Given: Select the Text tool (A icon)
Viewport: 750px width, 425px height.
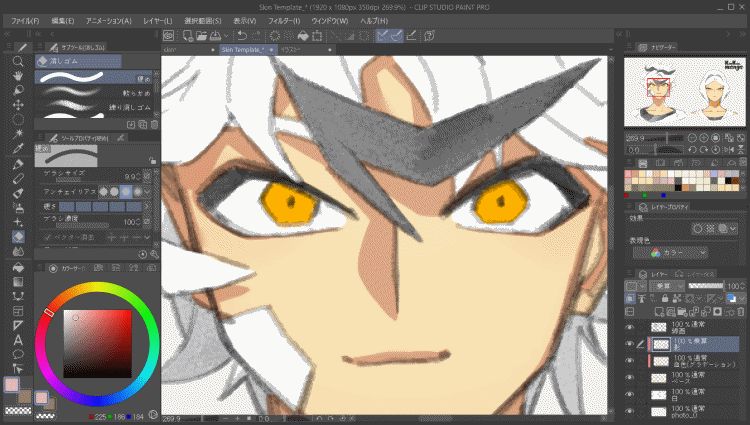Looking at the screenshot, I should (18, 340).
